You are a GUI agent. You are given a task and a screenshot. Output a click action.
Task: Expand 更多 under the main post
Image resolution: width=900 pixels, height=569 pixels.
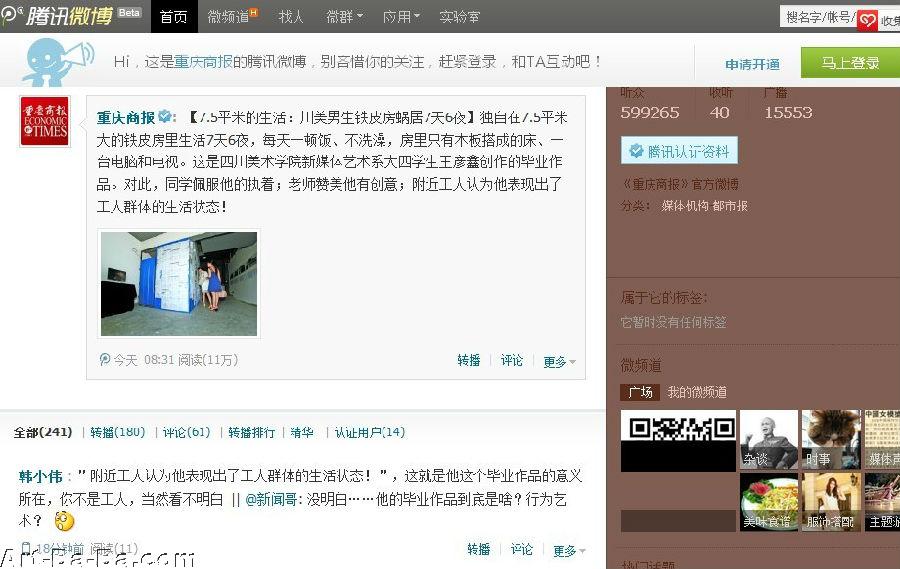point(560,361)
